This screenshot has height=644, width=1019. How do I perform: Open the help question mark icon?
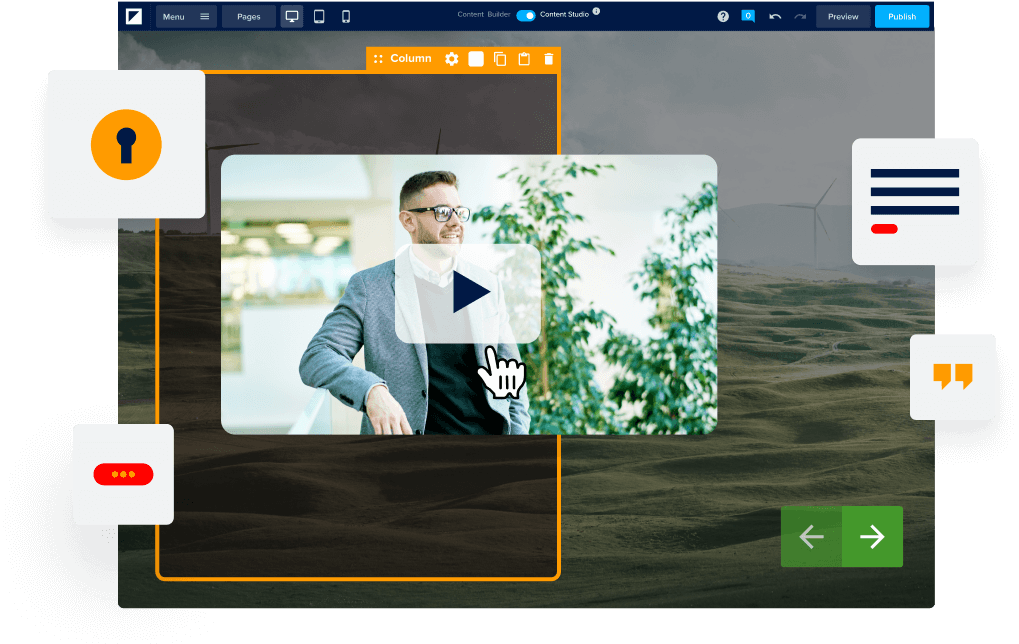(x=723, y=16)
